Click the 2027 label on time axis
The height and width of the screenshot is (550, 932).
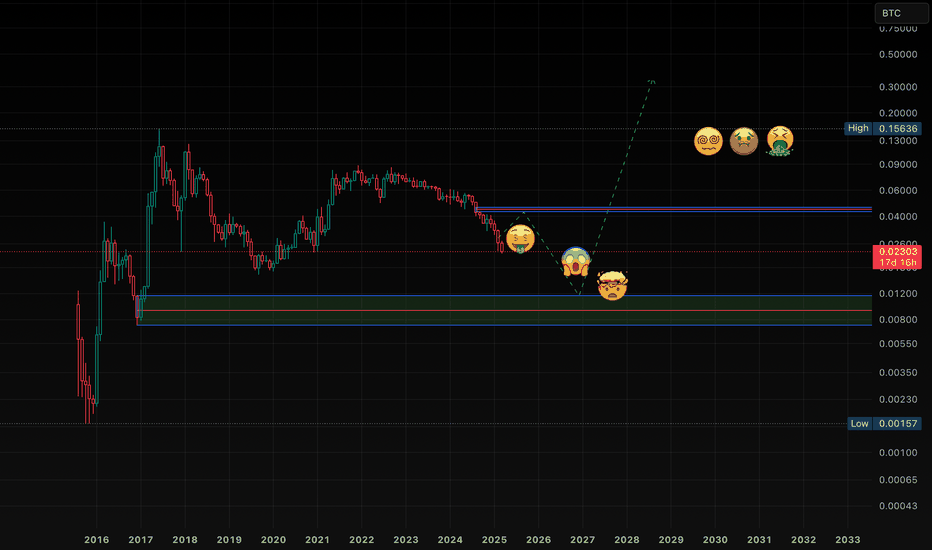pos(582,540)
